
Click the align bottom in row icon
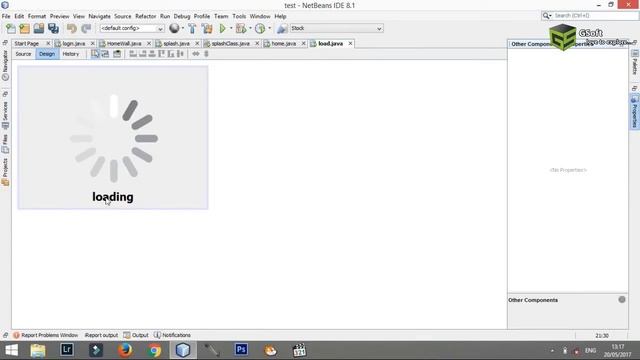pyautogui.click(x=171, y=54)
